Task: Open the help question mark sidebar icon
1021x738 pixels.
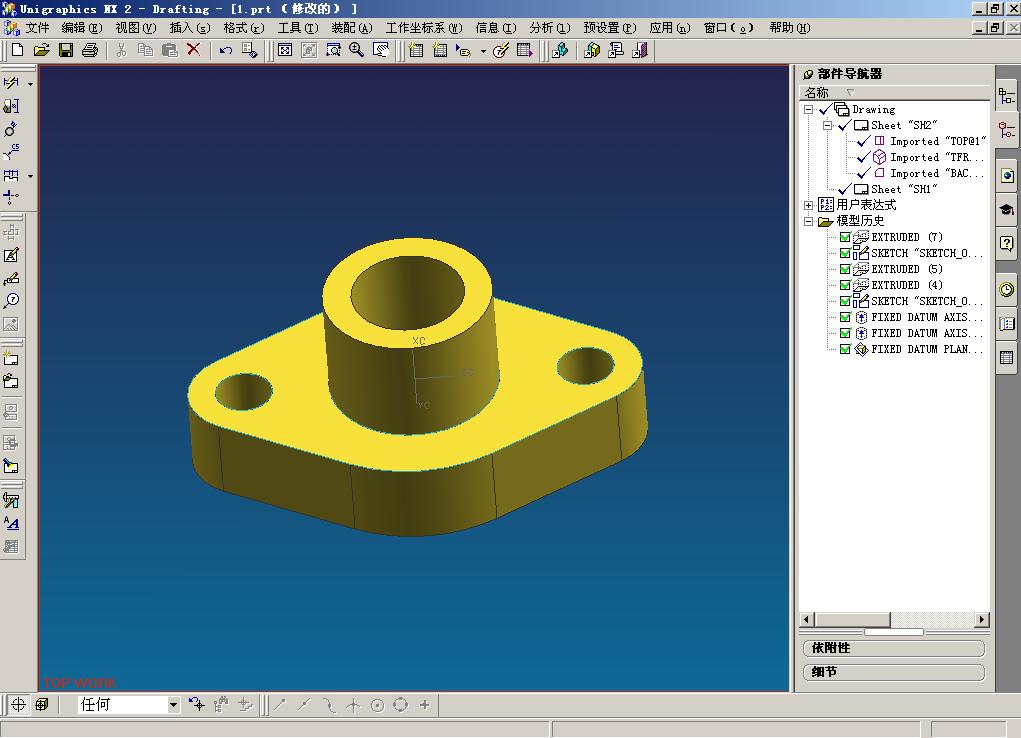Action: coord(1007,244)
